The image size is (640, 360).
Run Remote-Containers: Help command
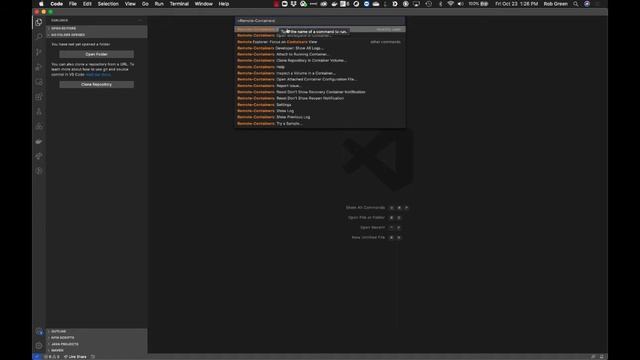coord(320,67)
